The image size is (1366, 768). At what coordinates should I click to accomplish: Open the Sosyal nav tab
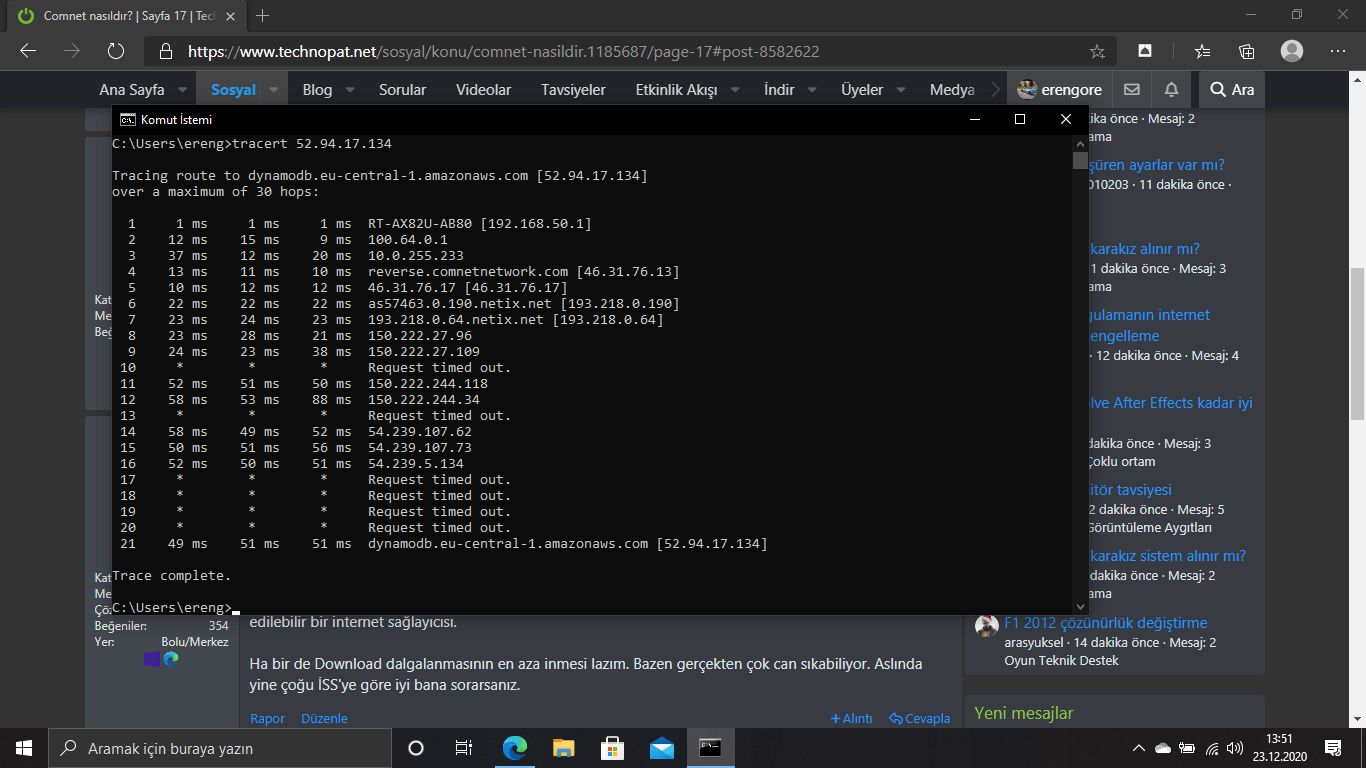pos(233,89)
